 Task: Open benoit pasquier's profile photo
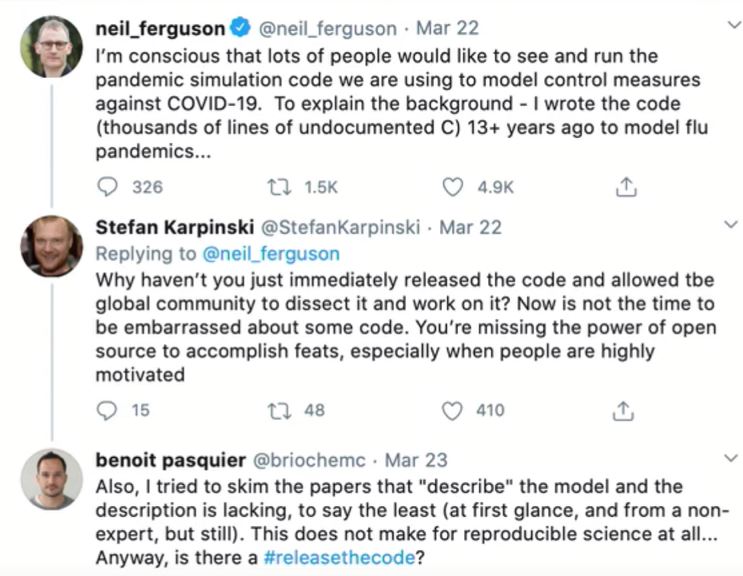coord(51,479)
